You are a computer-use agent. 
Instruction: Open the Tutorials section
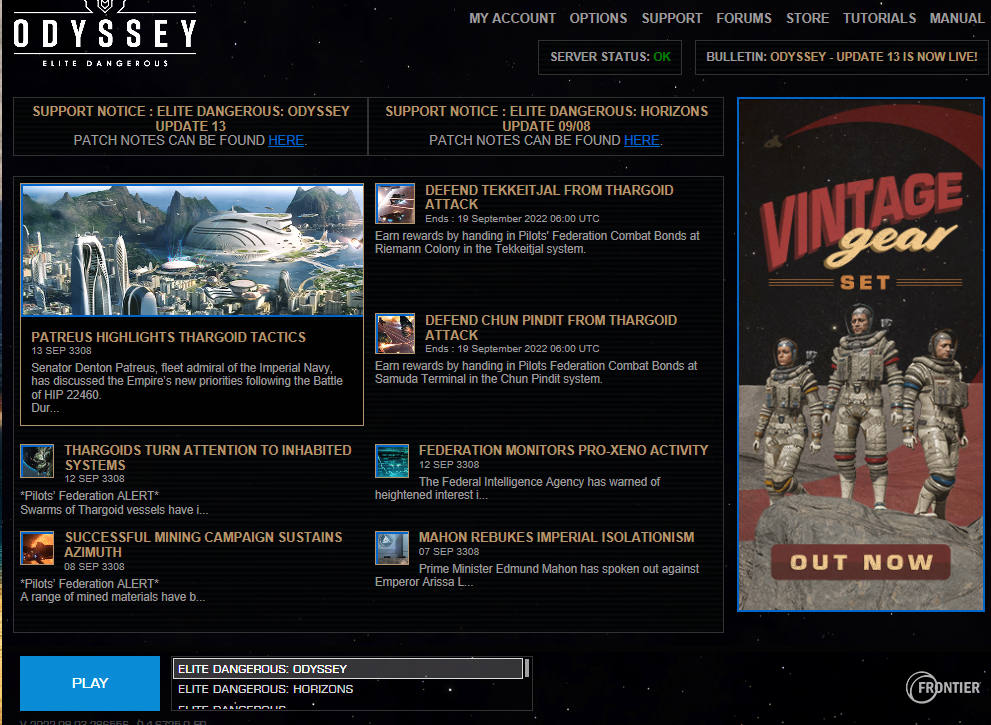pyautogui.click(x=880, y=18)
